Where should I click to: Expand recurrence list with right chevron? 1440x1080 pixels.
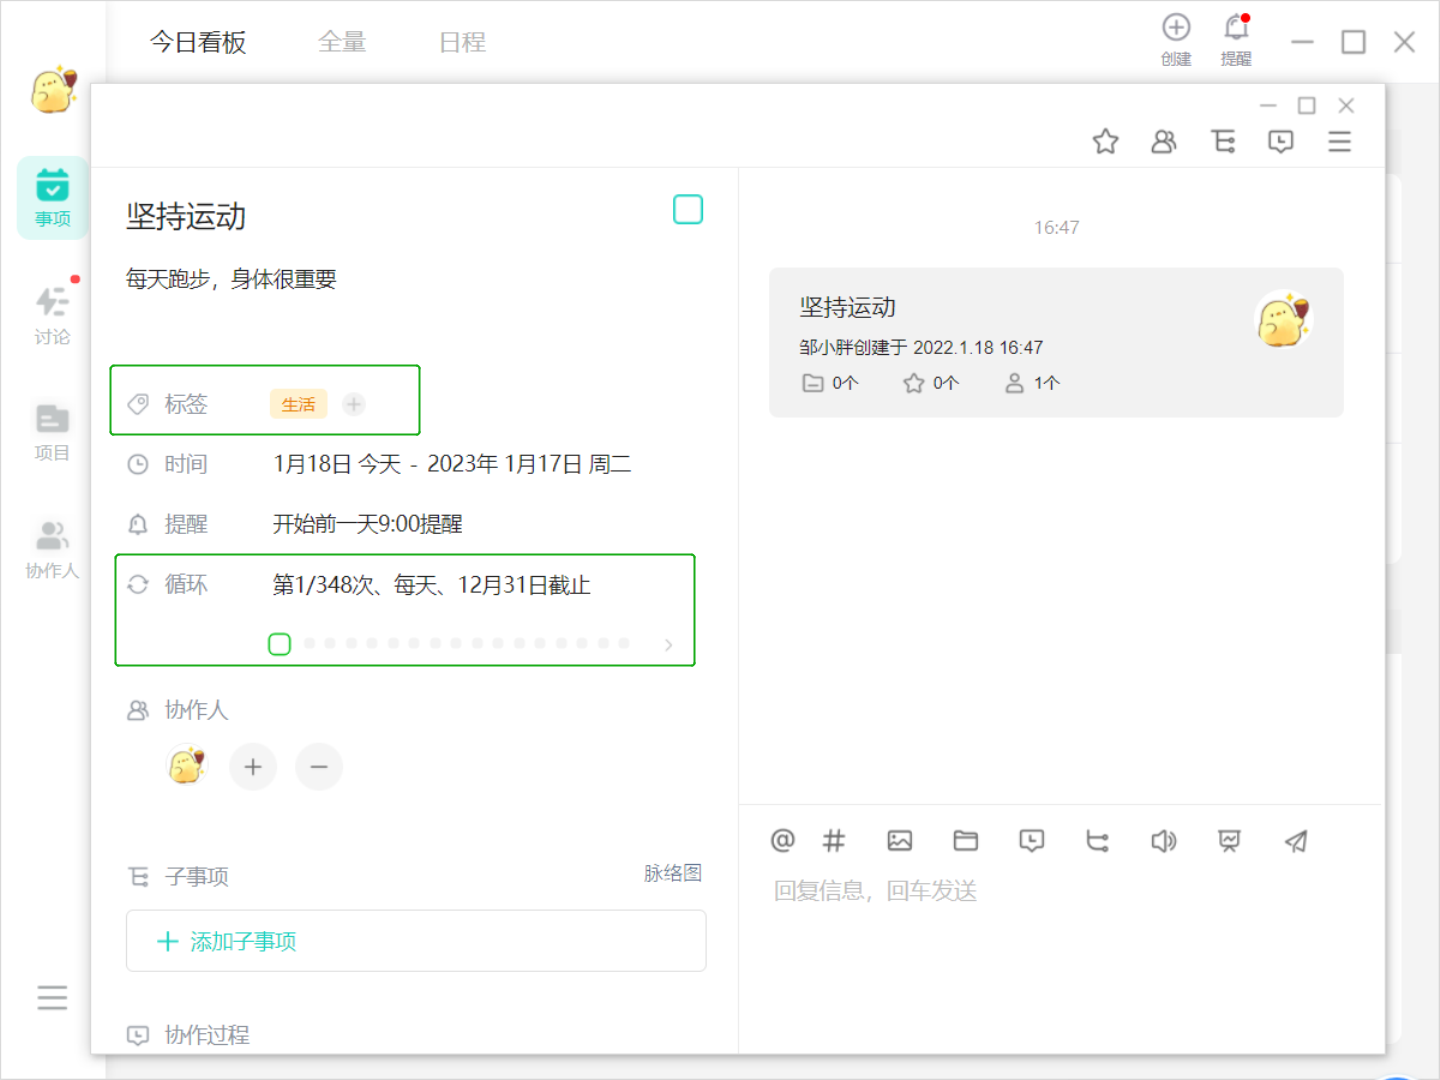[668, 645]
